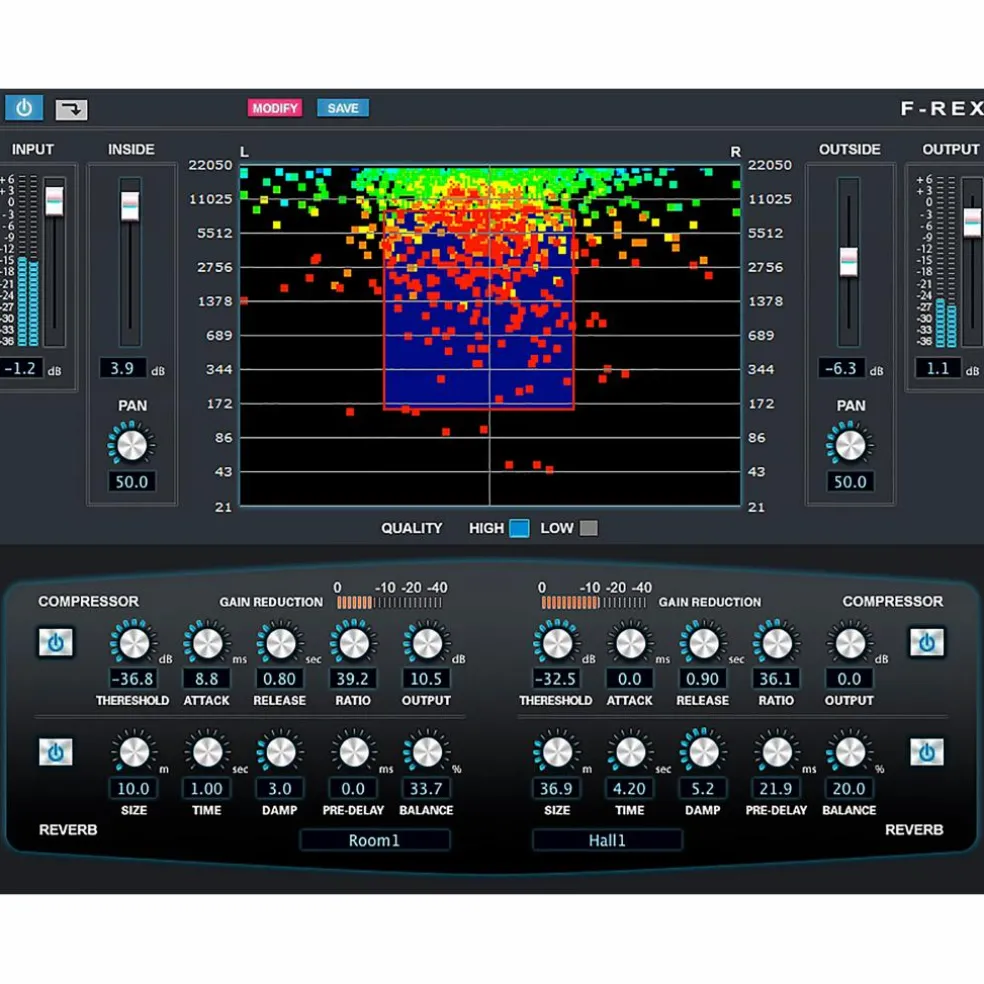The height and width of the screenshot is (984, 984).
Task: Select the left compressor THRESHOLD knob
Action: coord(134,643)
